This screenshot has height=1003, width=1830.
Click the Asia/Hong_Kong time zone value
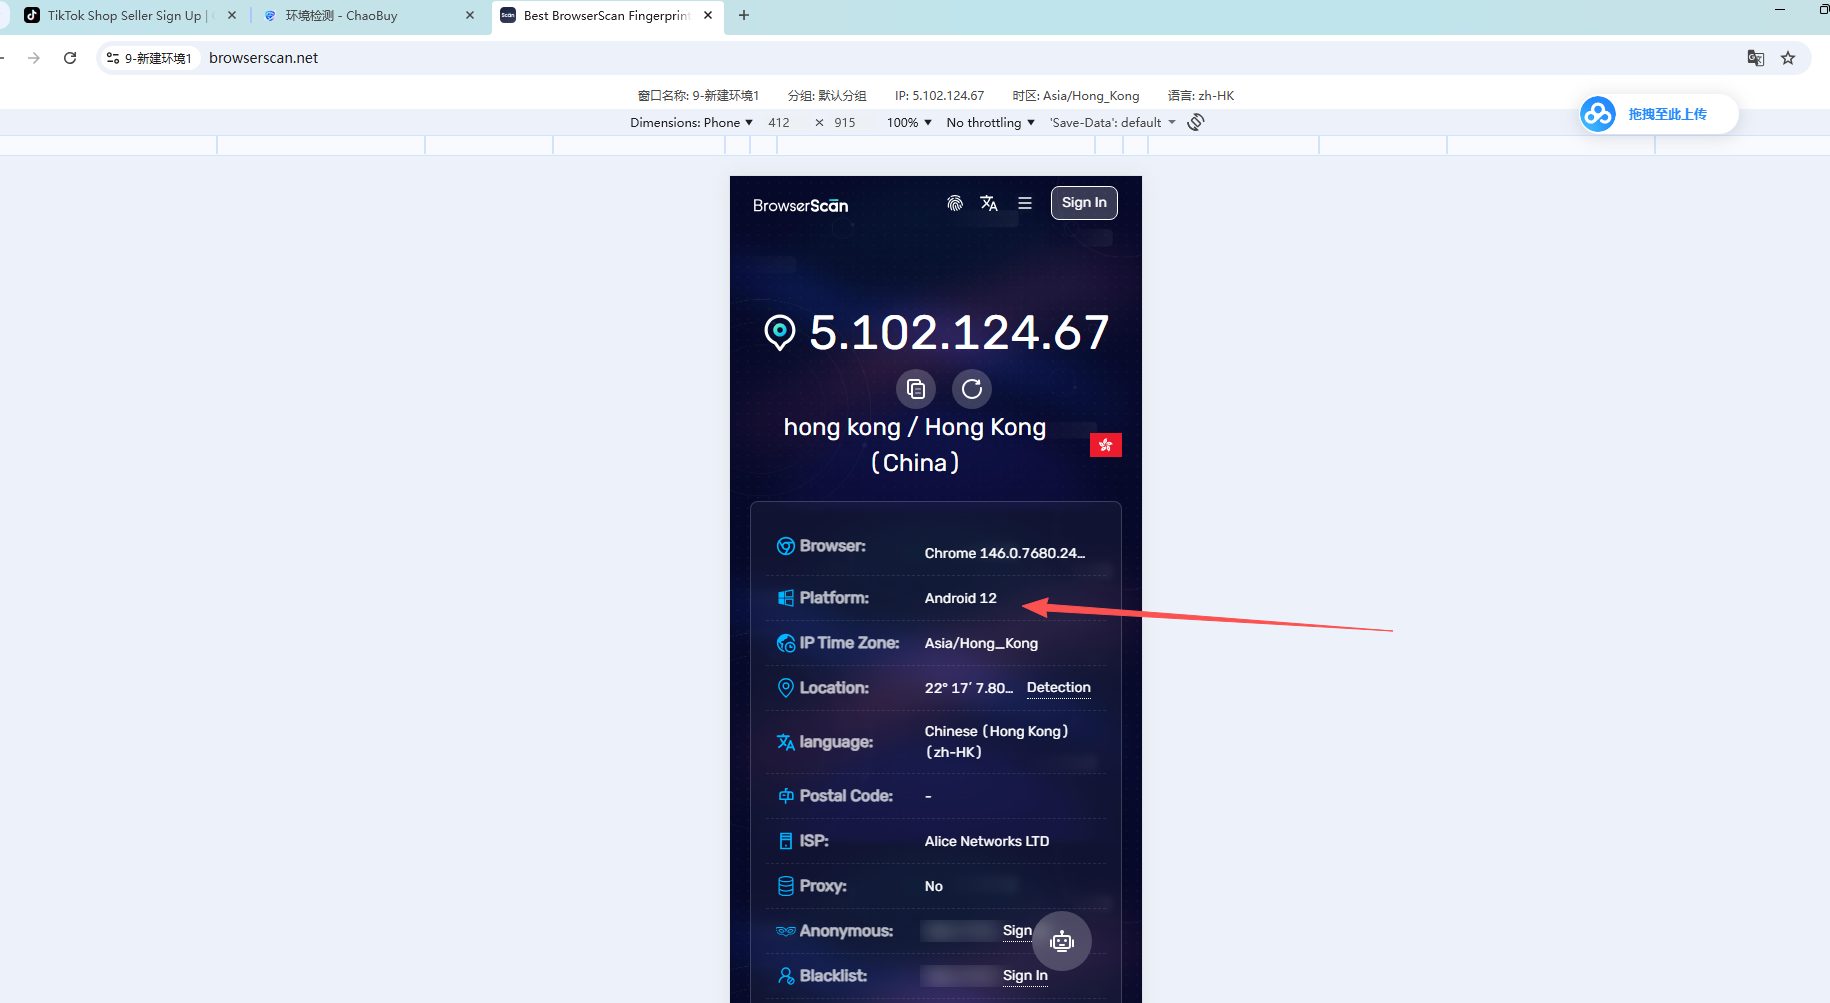981,643
